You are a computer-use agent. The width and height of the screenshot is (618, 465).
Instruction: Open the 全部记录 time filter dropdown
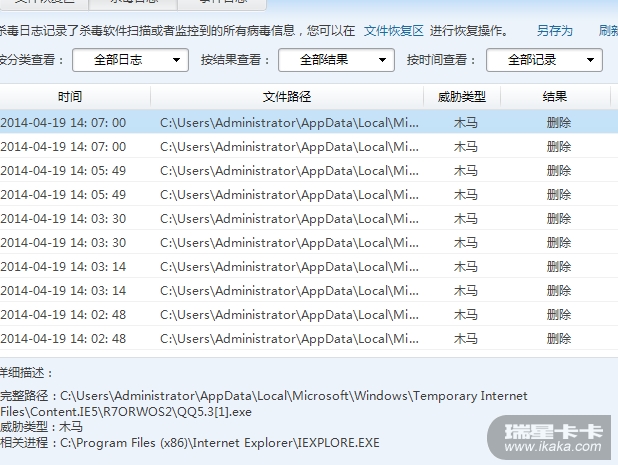coord(544,60)
